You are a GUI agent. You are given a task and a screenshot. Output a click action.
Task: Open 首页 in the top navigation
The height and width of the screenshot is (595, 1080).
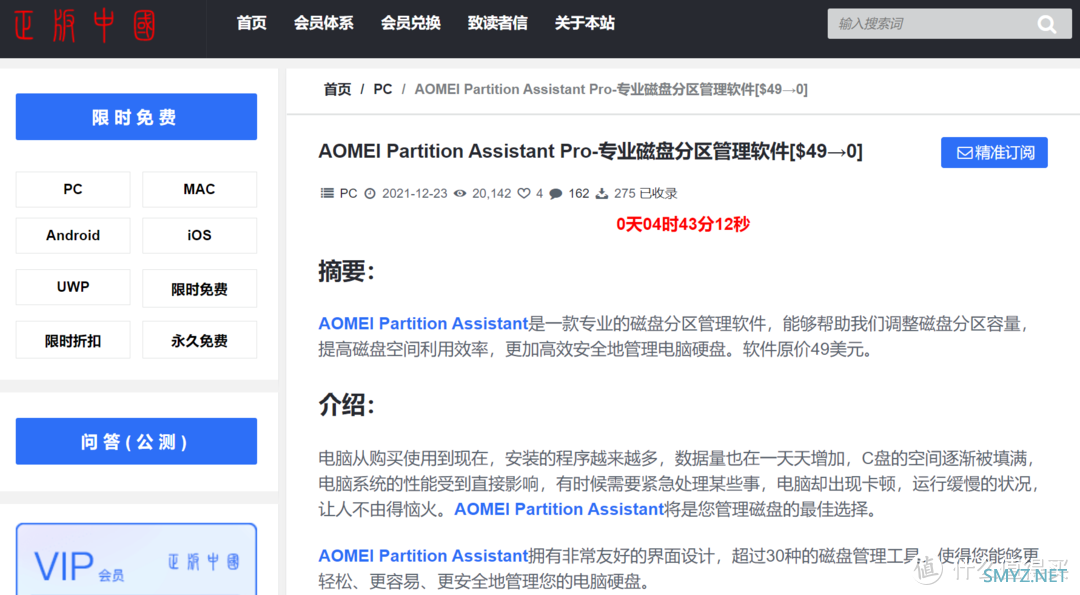251,23
